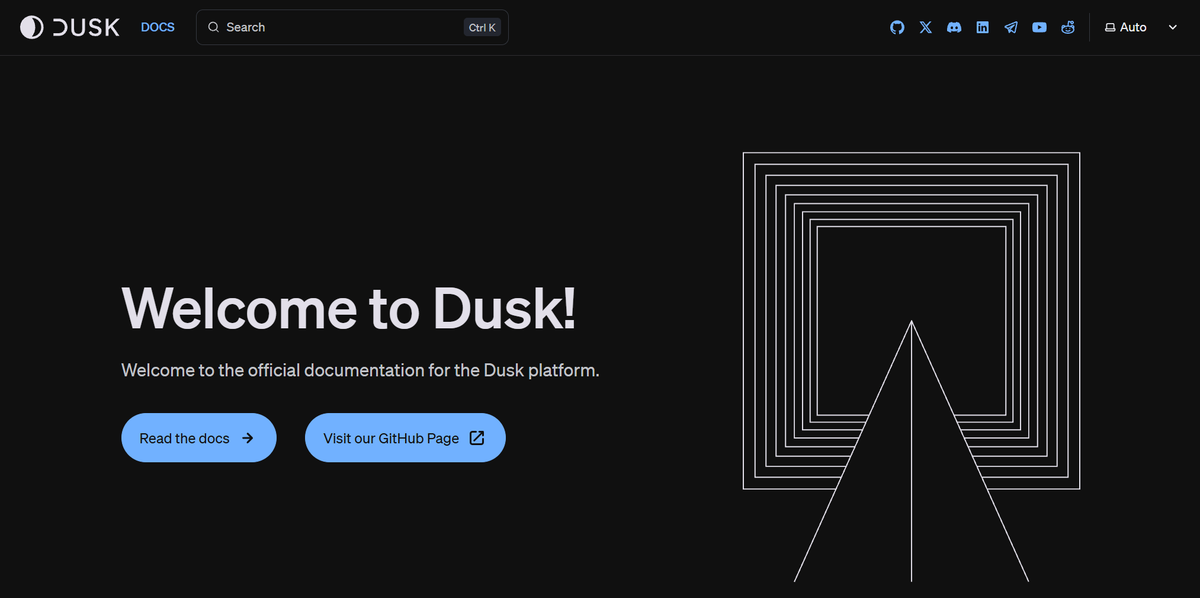Click the Visit our GitHub Page button
The height and width of the screenshot is (598, 1200).
[405, 438]
